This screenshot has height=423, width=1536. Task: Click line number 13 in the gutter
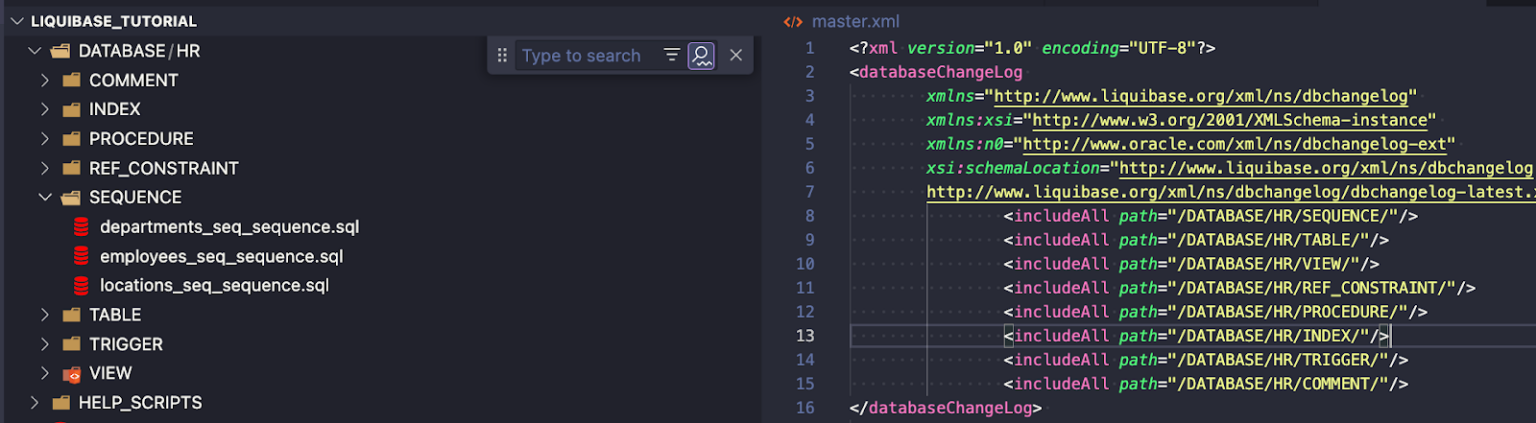coord(805,336)
